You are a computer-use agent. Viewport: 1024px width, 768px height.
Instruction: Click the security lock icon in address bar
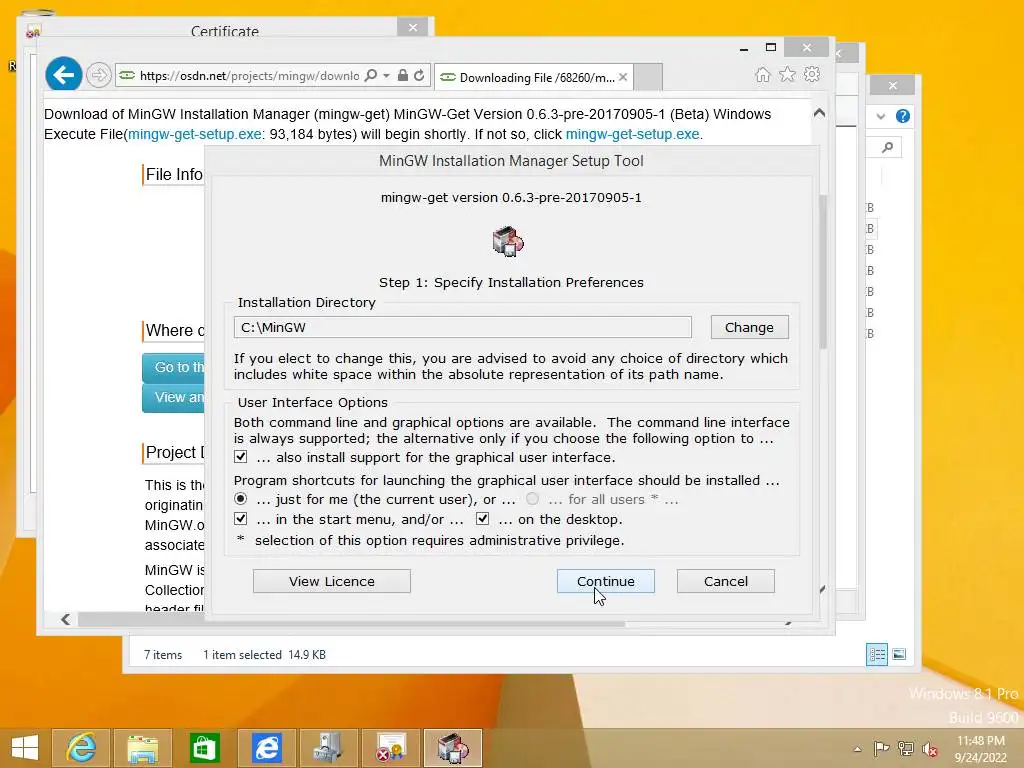(403, 76)
